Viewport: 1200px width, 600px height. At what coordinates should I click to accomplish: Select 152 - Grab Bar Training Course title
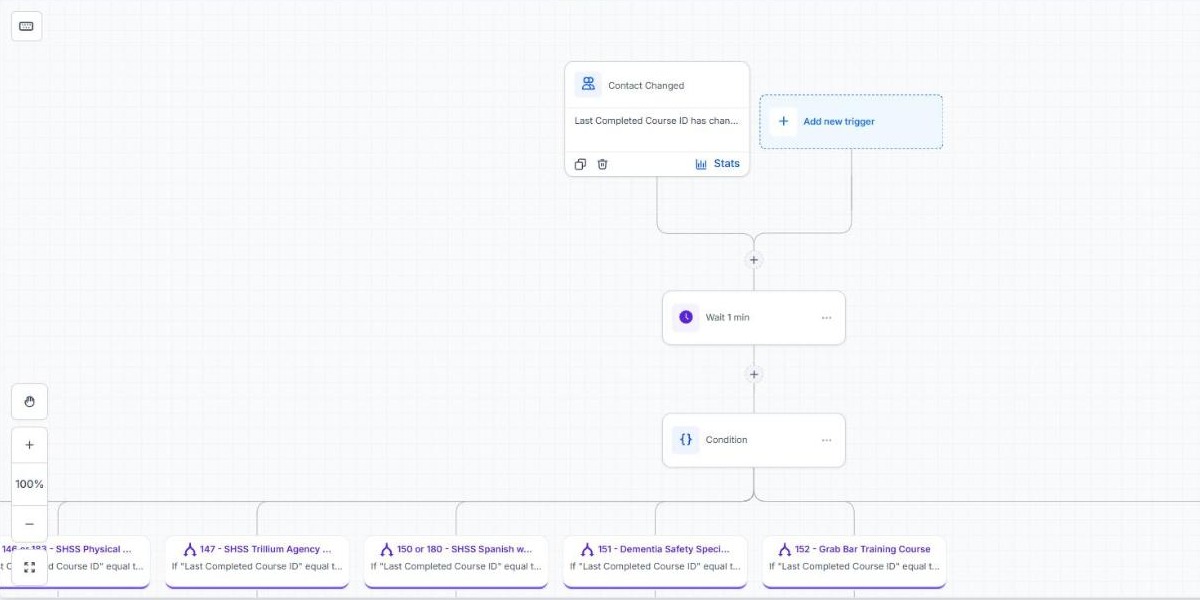863,549
